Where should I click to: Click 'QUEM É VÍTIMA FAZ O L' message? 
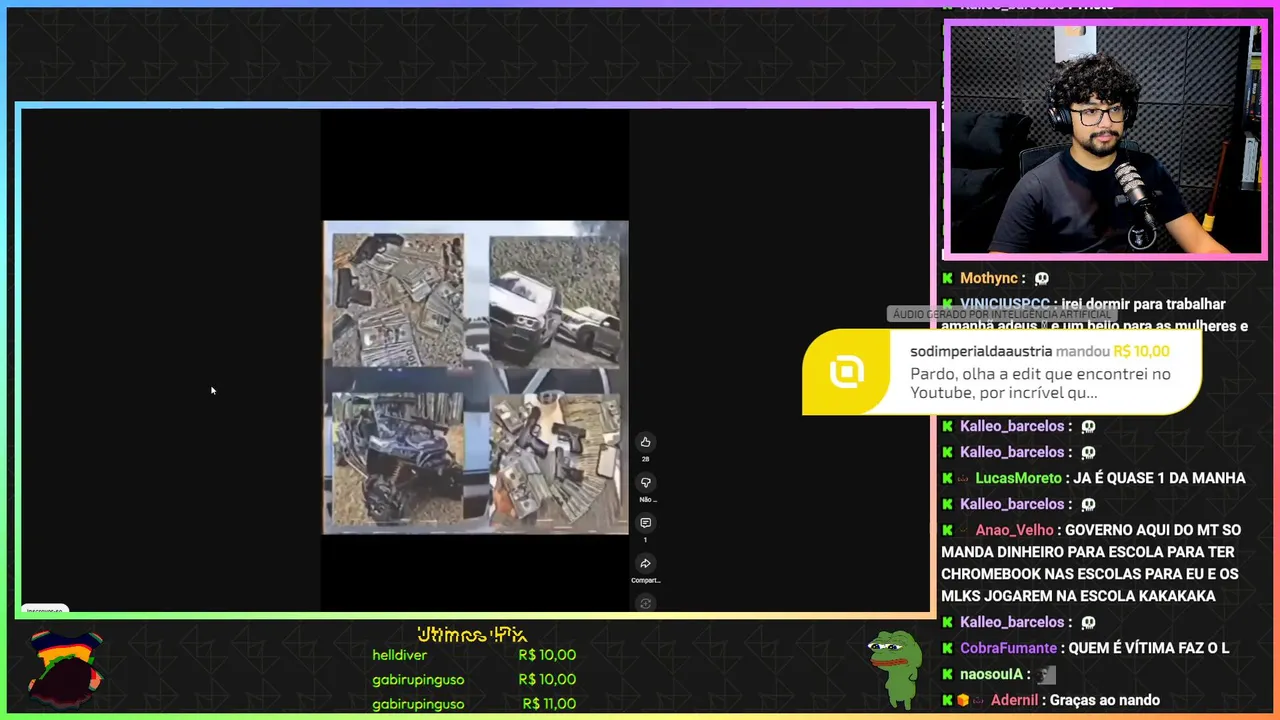point(1149,648)
